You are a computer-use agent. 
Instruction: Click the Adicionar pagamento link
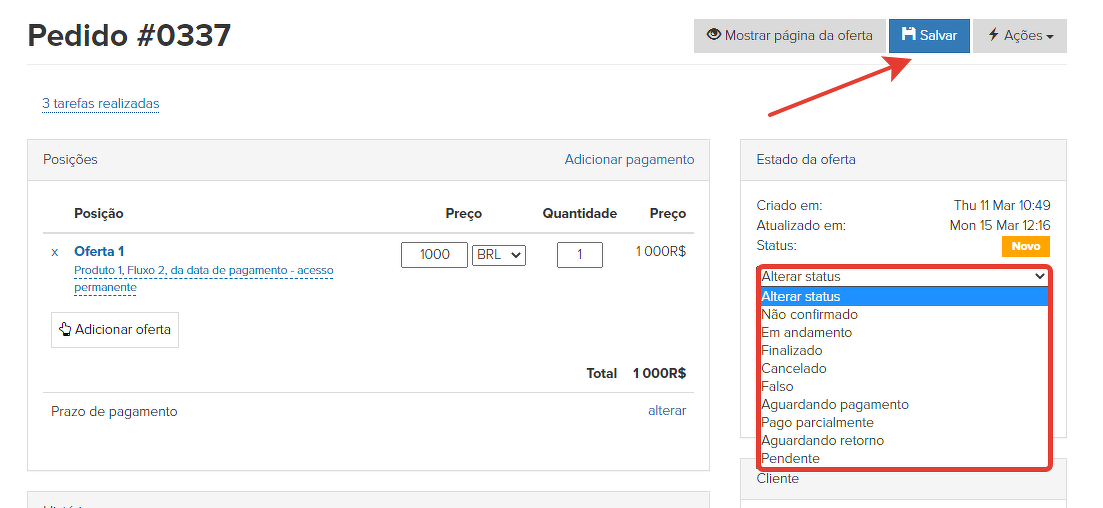629,159
